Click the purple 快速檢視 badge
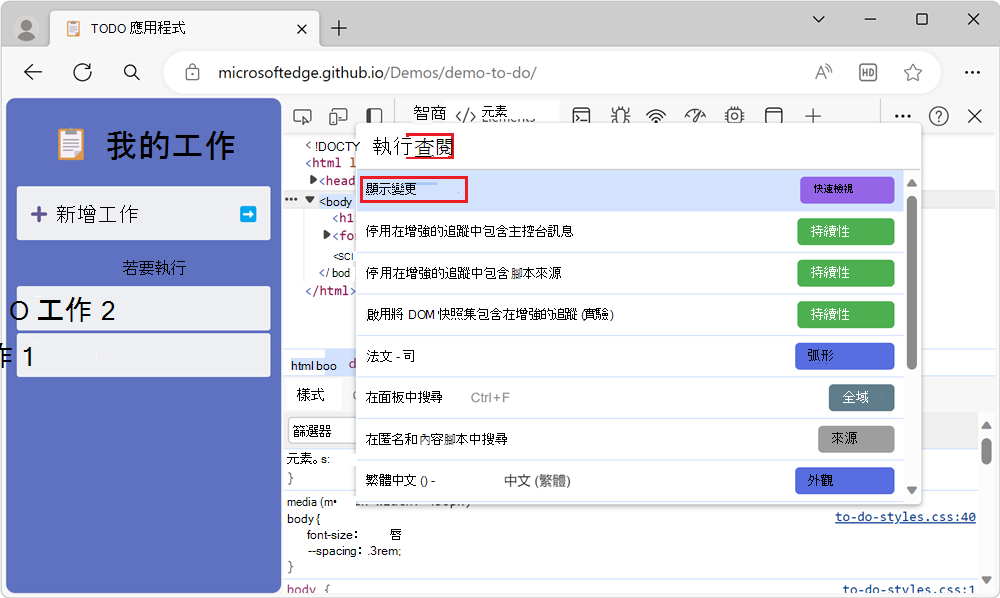The height and width of the screenshot is (598, 1000). [847, 189]
